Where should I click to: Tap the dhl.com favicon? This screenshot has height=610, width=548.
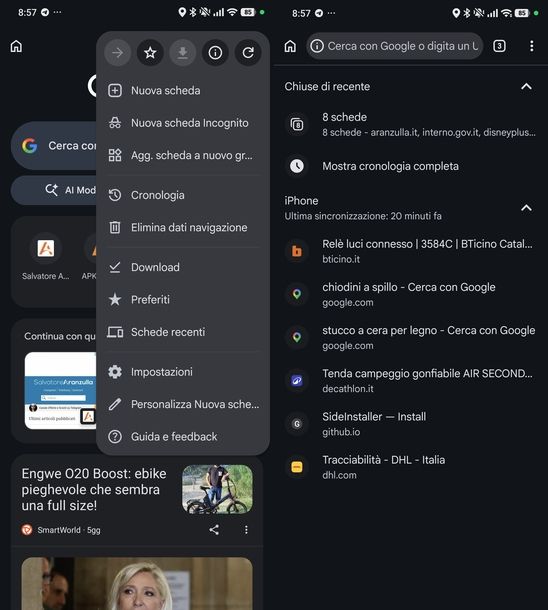coord(297,467)
